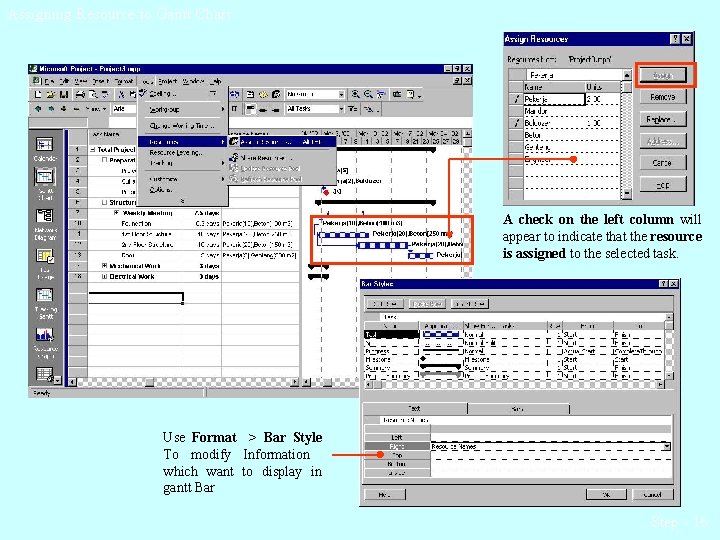Click Cancel in Bar Styles dialog
Image resolution: width=720 pixels, height=540 pixels.
click(652, 495)
